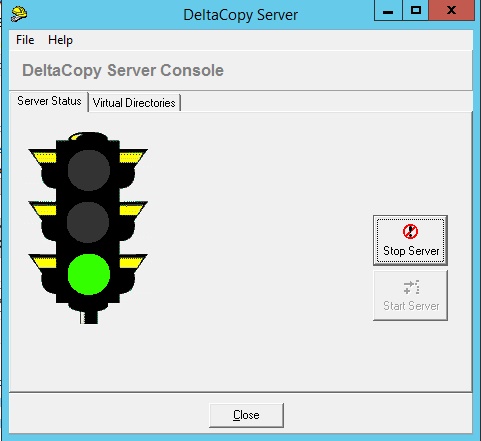Click the Close button at the bottom
This screenshot has width=481, height=441.
pos(246,415)
